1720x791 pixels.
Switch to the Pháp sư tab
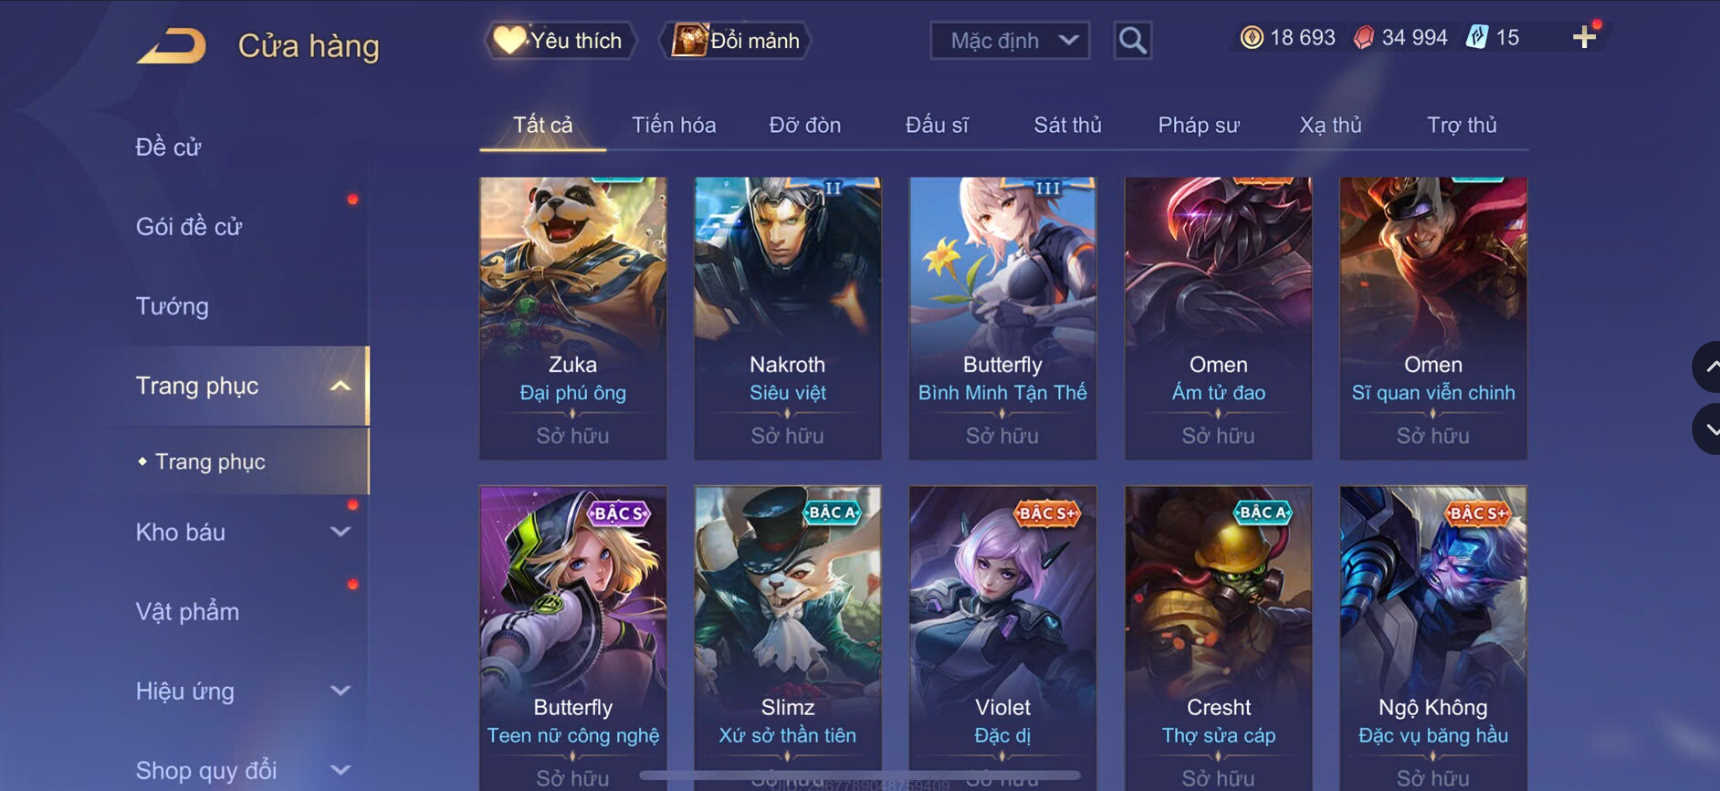click(x=1198, y=125)
